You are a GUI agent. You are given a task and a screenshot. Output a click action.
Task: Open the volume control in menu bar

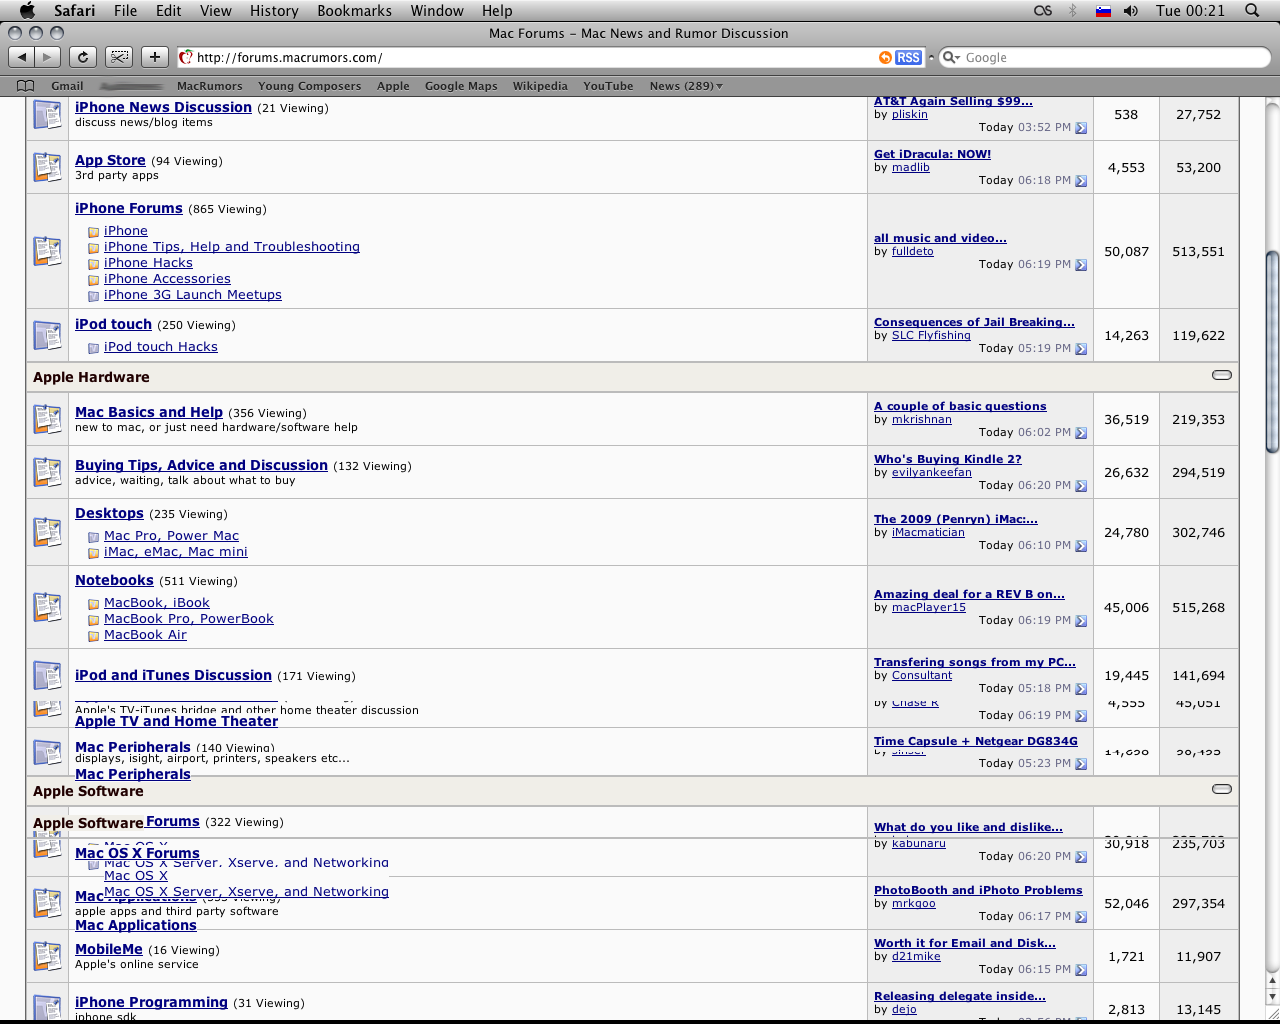coord(1131,11)
